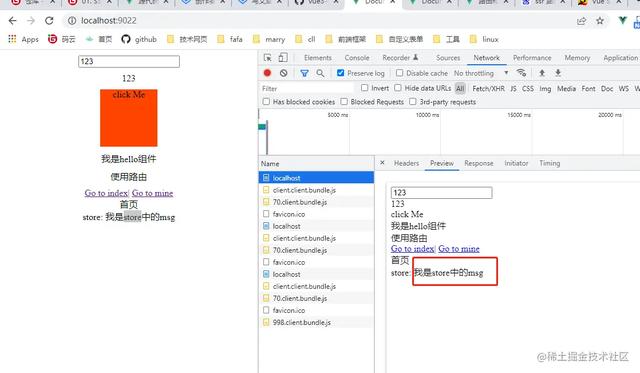Viewport: 640px width, 373px height.
Task: Stop recording network log with red button
Action: pyautogui.click(x=267, y=73)
